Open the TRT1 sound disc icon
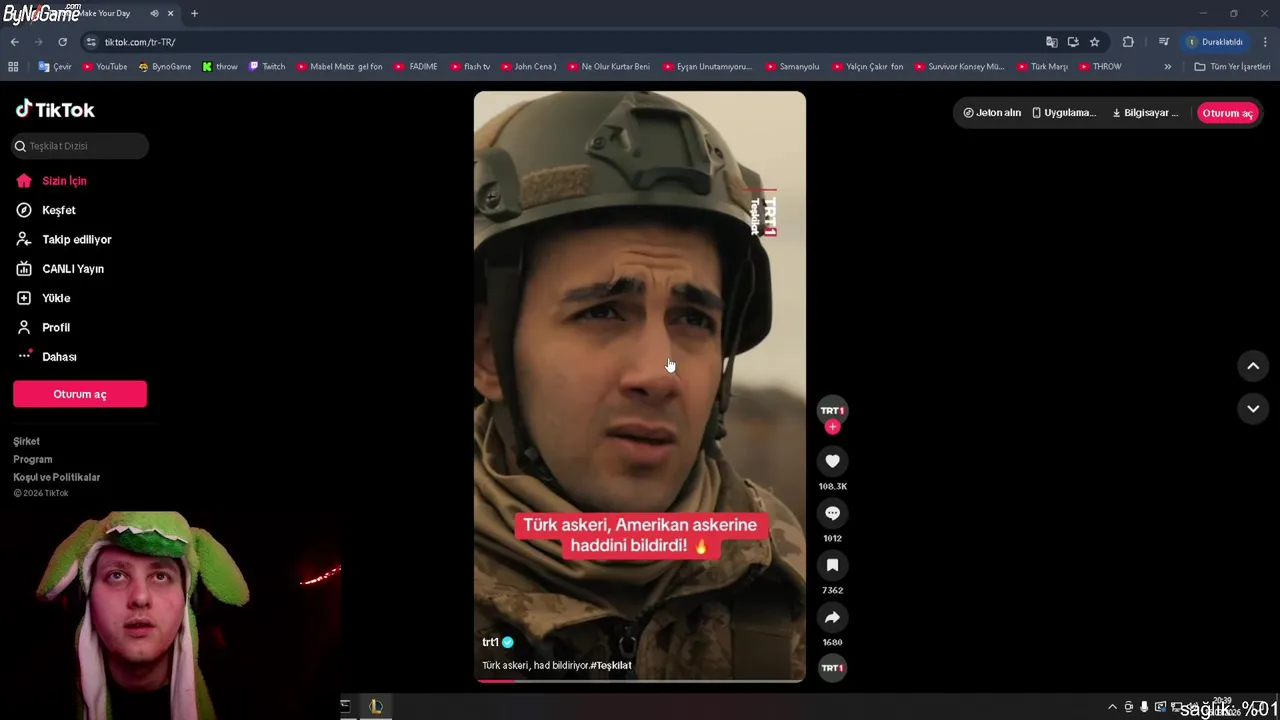Image resolution: width=1280 pixels, height=720 pixels. tap(832, 668)
